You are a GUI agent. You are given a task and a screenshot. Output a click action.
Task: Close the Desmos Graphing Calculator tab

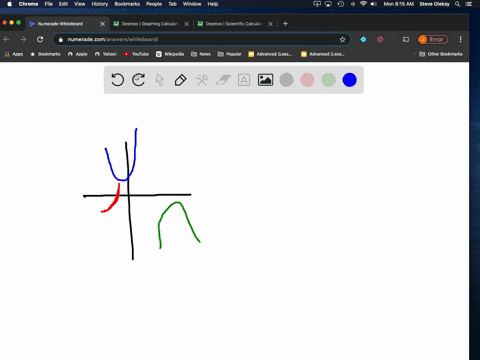[x=187, y=24]
